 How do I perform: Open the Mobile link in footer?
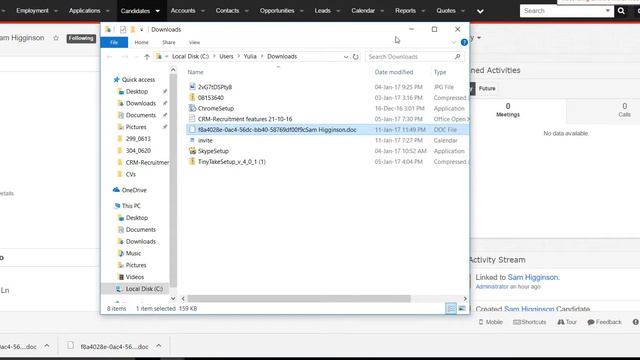click(491, 322)
